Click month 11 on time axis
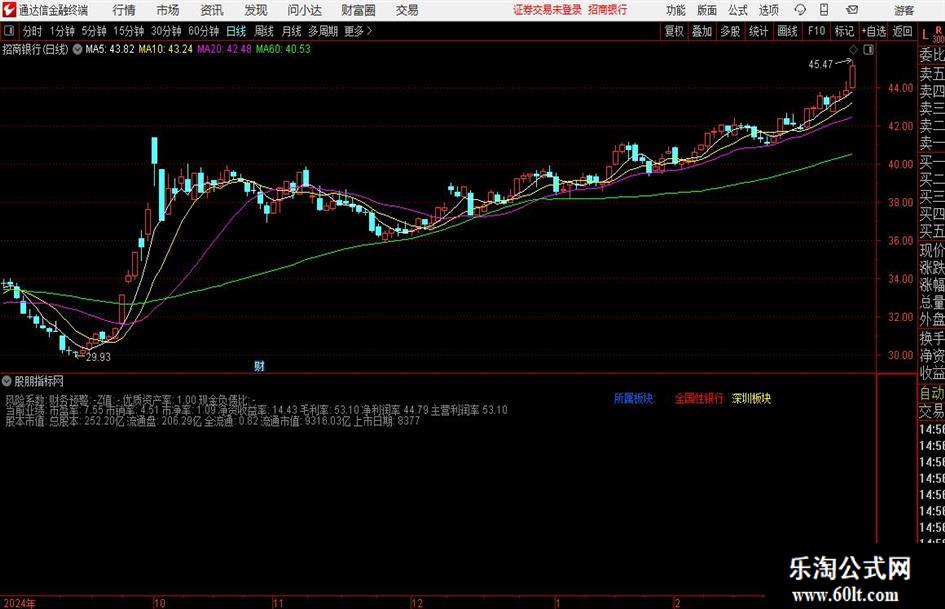This screenshot has width=945, height=609. (x=277, y=603)
